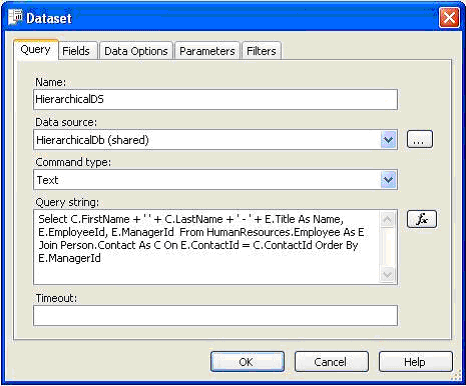Open Help for the dialog
The width and height of the screenshot is (466, 386).
415,362
